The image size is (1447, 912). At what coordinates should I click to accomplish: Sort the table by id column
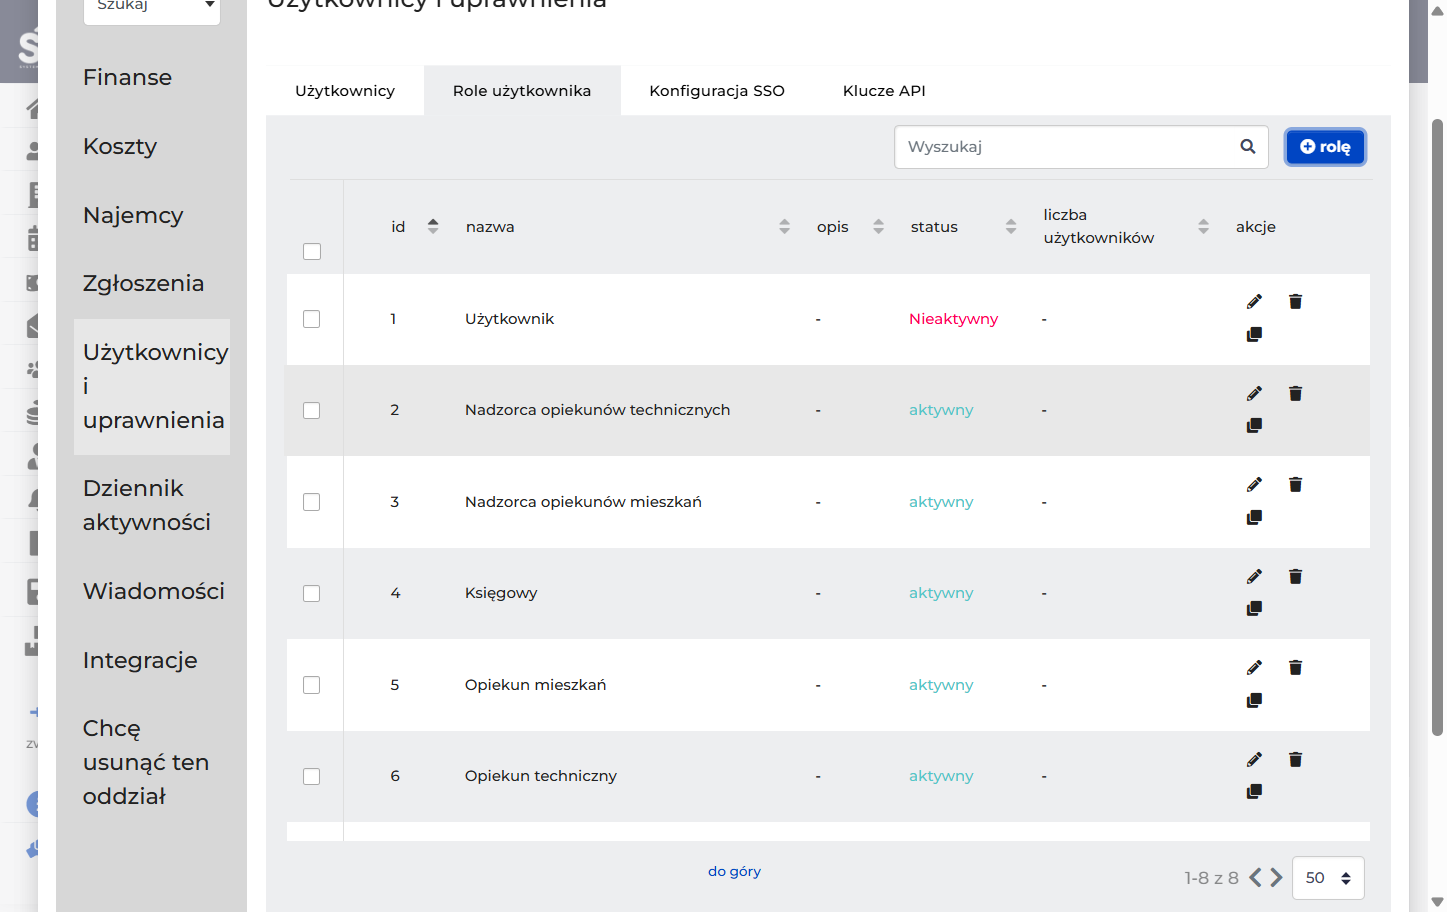click(433, 227)
